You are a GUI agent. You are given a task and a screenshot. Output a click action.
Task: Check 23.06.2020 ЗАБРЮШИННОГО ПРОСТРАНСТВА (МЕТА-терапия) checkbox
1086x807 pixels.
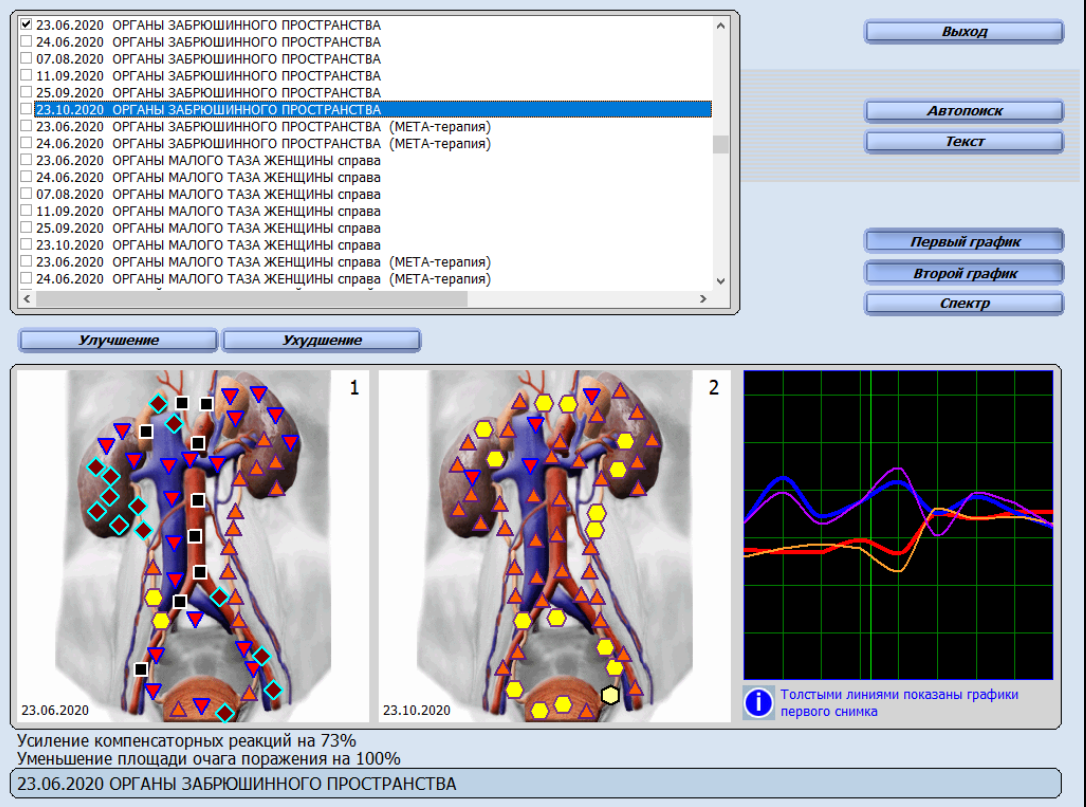[26, 126]
